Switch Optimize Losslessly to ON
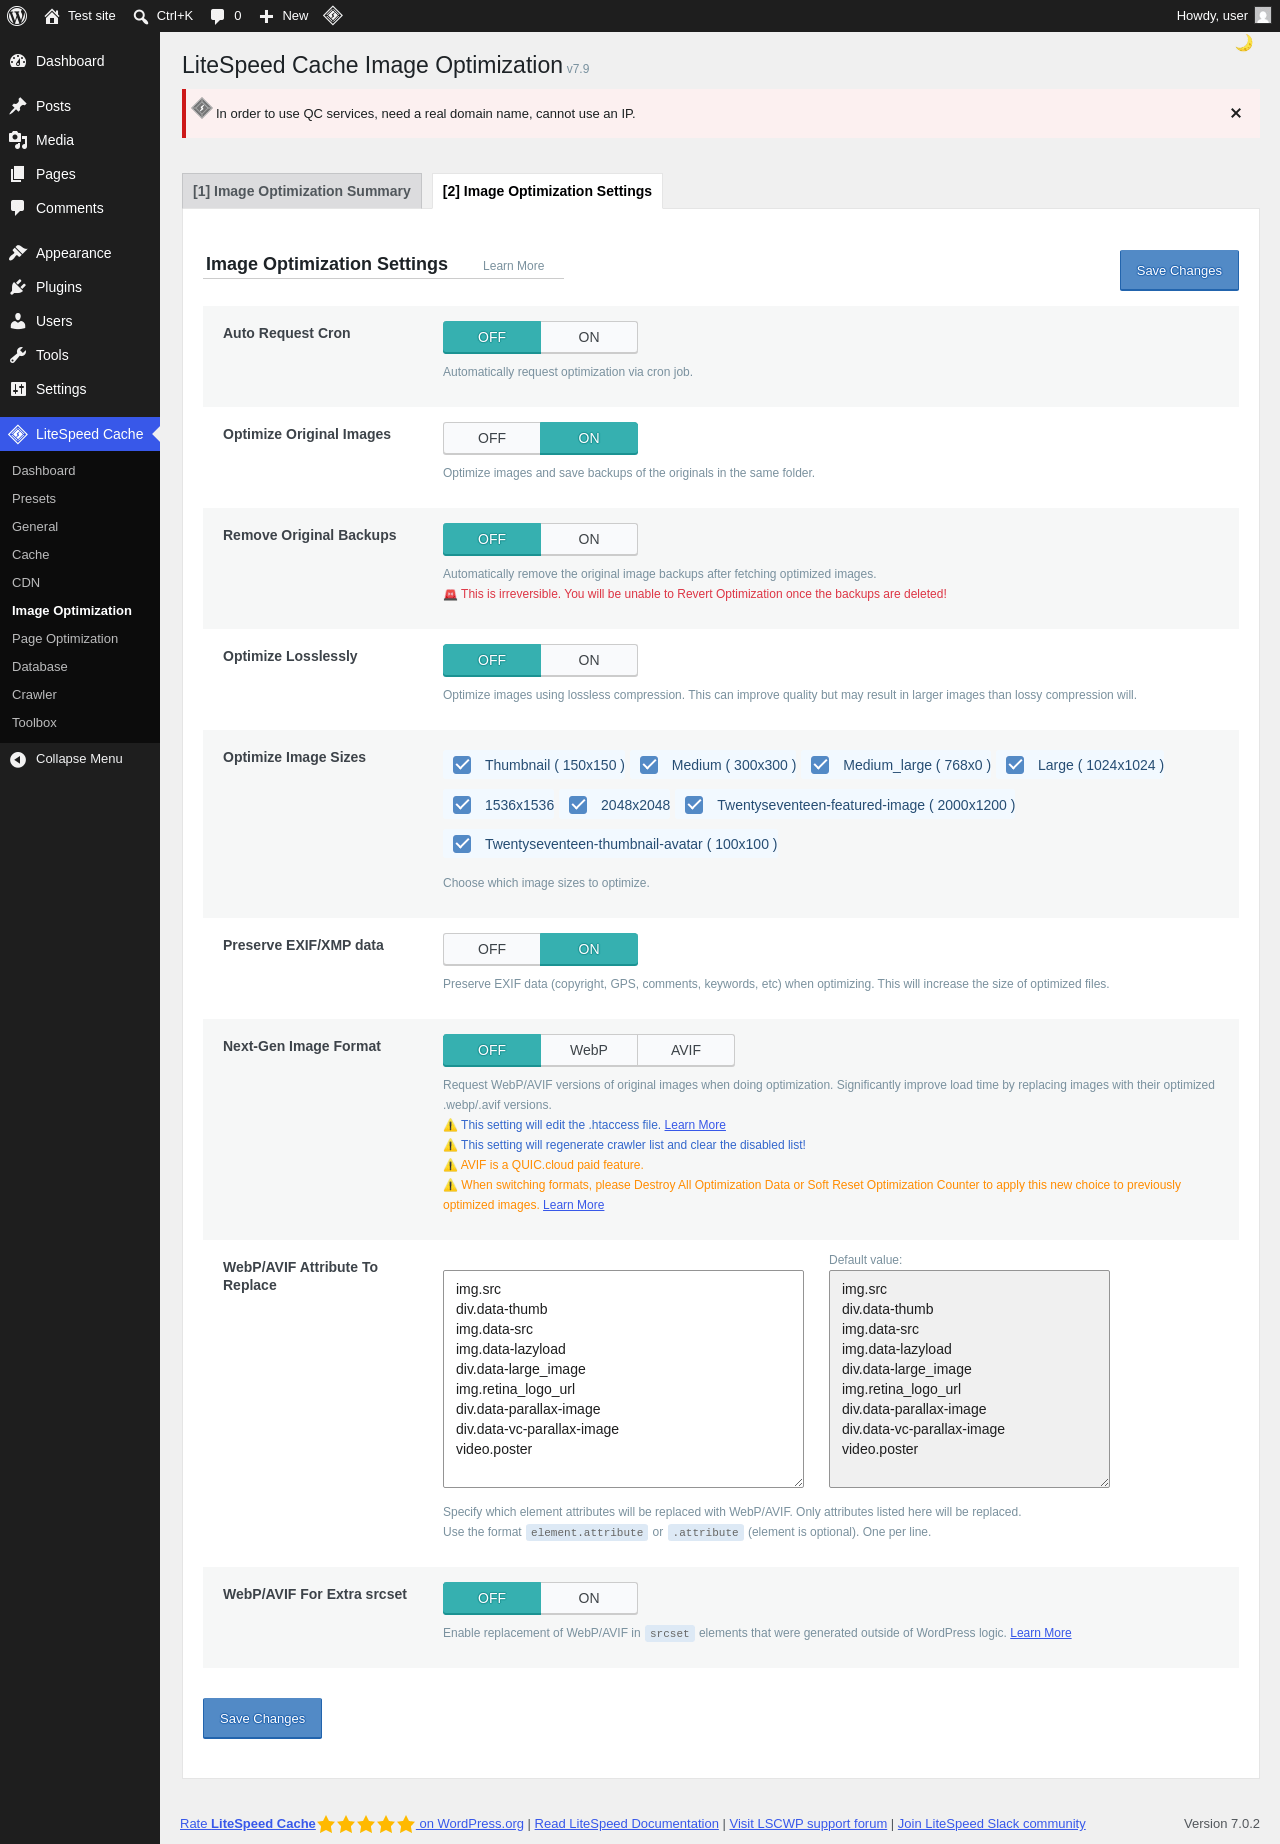This screenshot has width=1280, height=1844. coord(589,660)
